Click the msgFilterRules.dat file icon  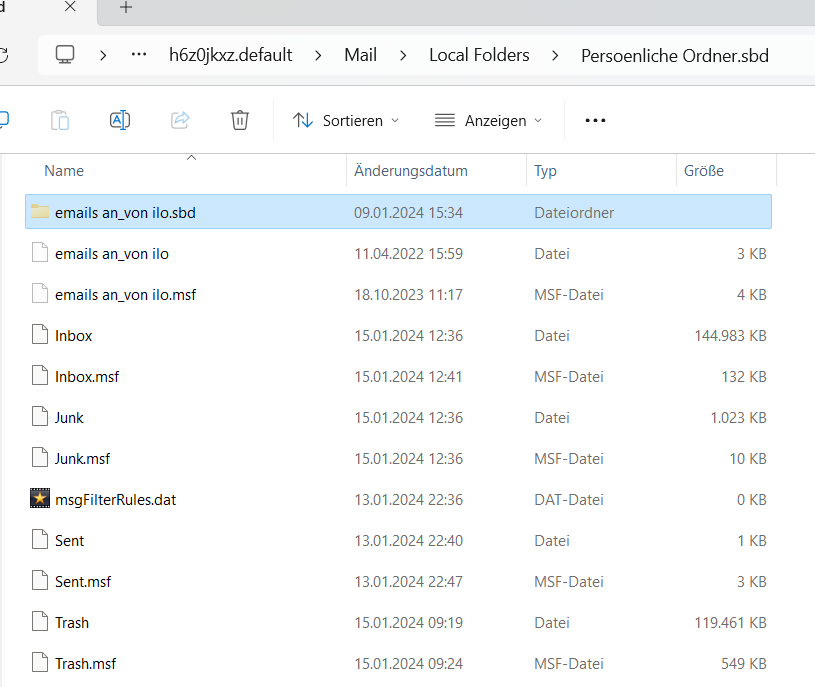click(x=40, y=499)
